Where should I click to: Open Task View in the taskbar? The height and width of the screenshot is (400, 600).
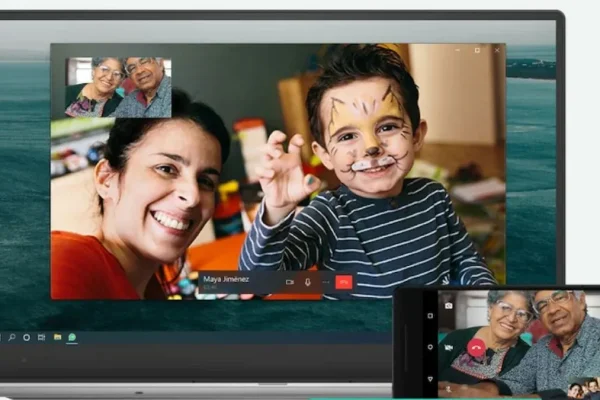(41, 337)
